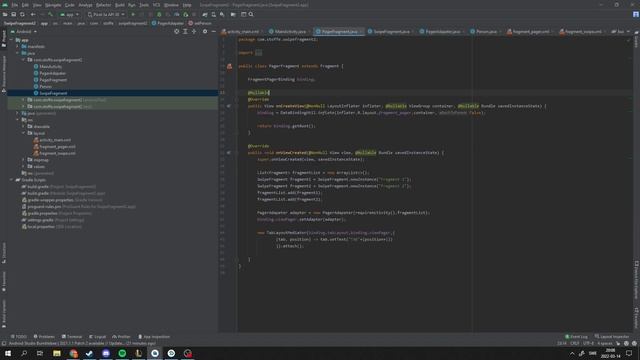The height and width of the screenshot is (360, 640).
Task: Open the Profiler tool window
Action: [121, 337]
